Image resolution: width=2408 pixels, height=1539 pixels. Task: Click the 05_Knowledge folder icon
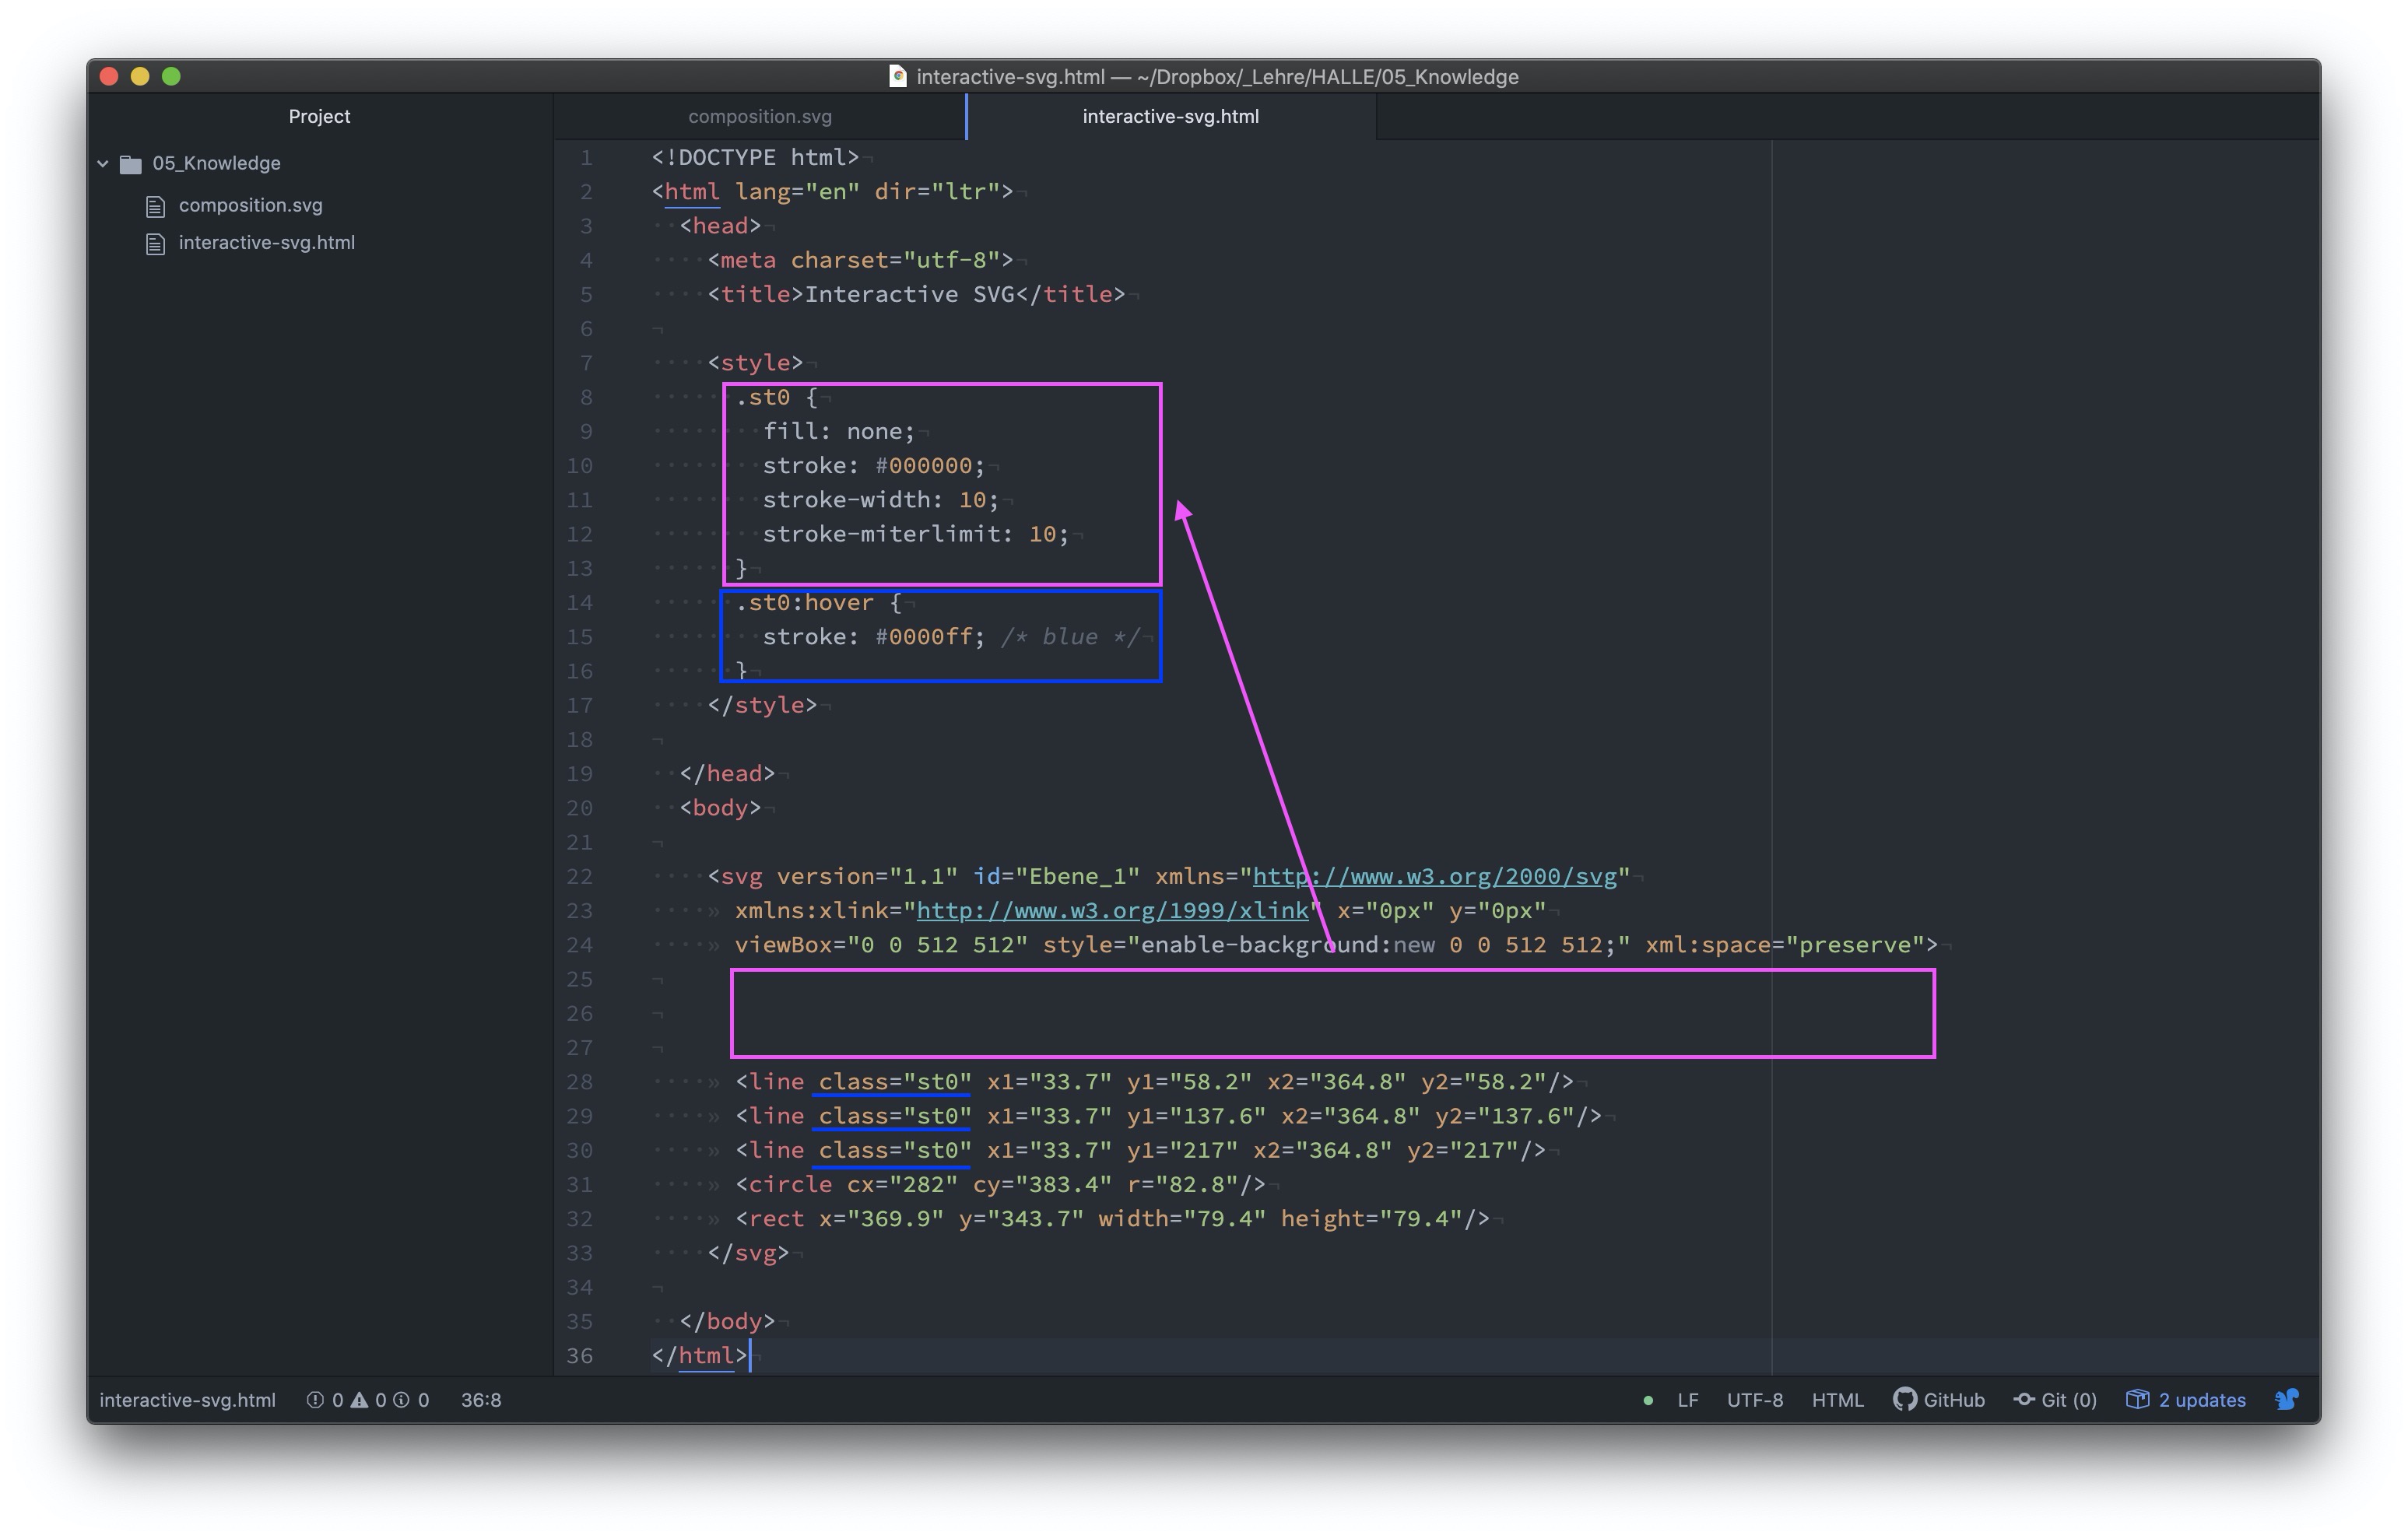click(131, 164)
